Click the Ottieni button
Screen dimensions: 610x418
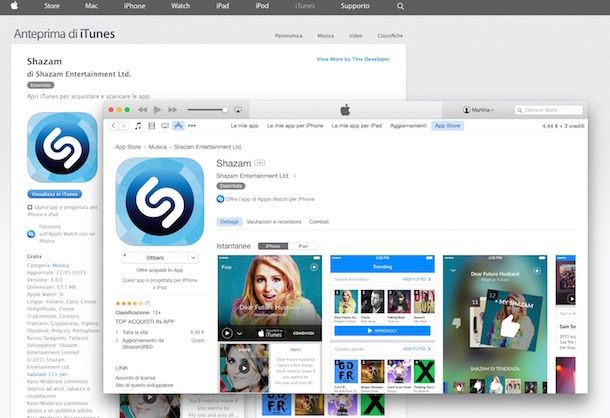pyautogui.click(x=155, y=258)
